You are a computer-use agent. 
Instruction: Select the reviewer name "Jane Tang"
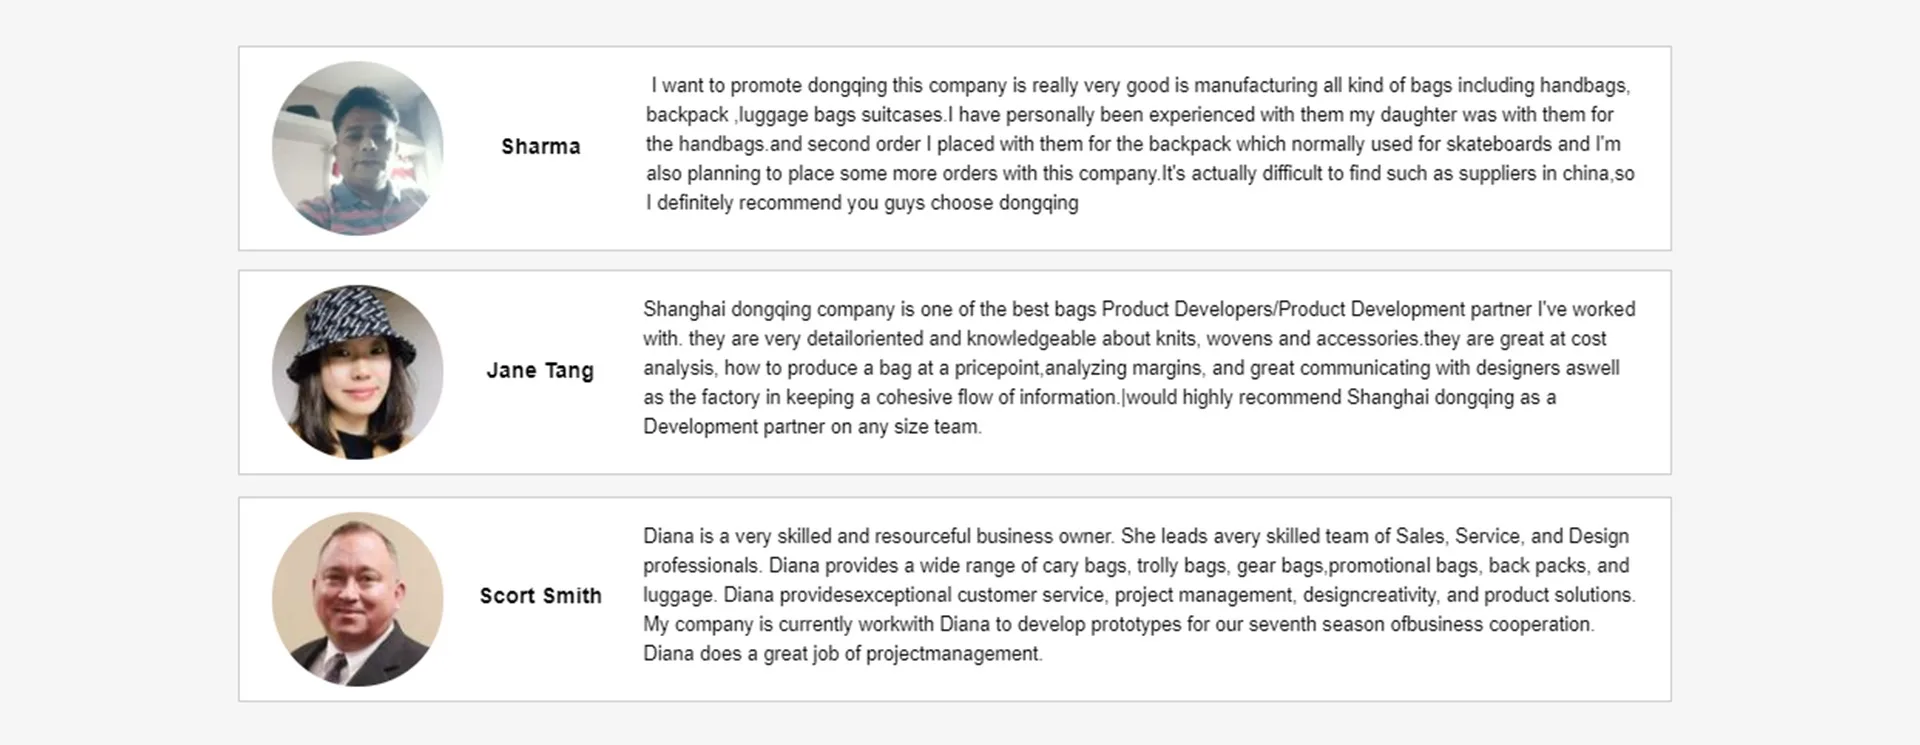coord(540,371)
